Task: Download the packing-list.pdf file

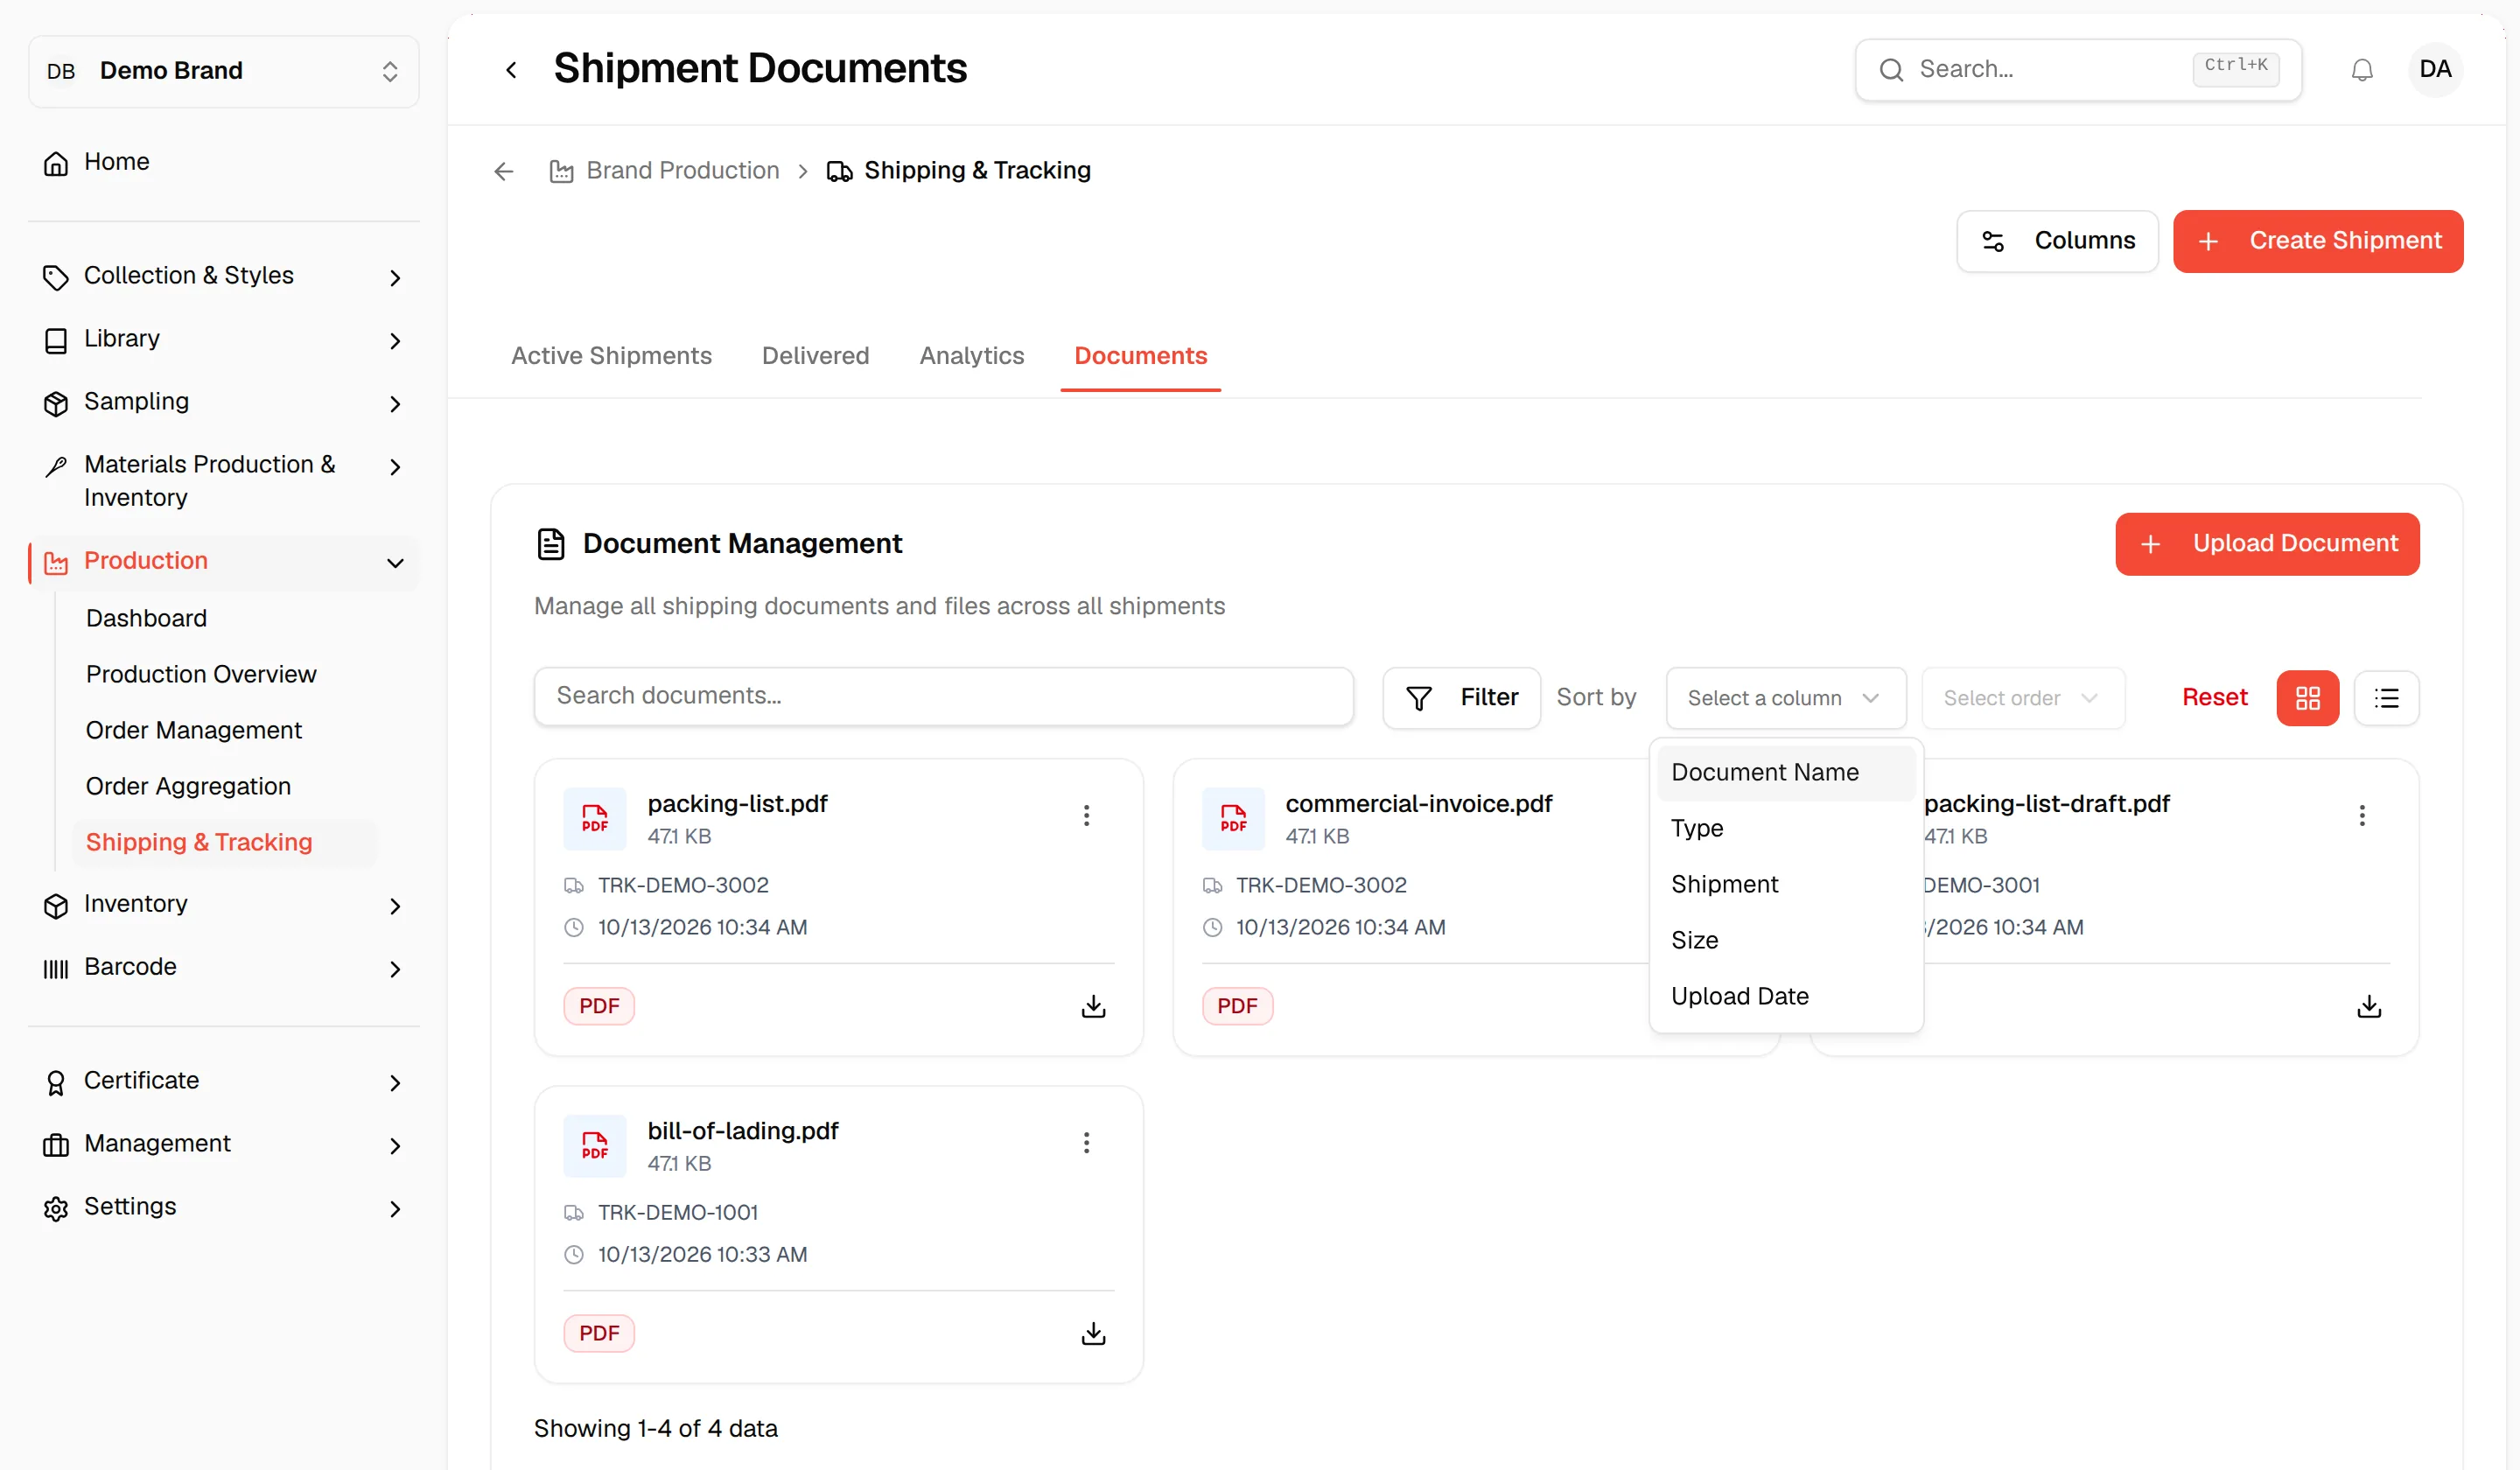Action: (x=1094, y=1006)
